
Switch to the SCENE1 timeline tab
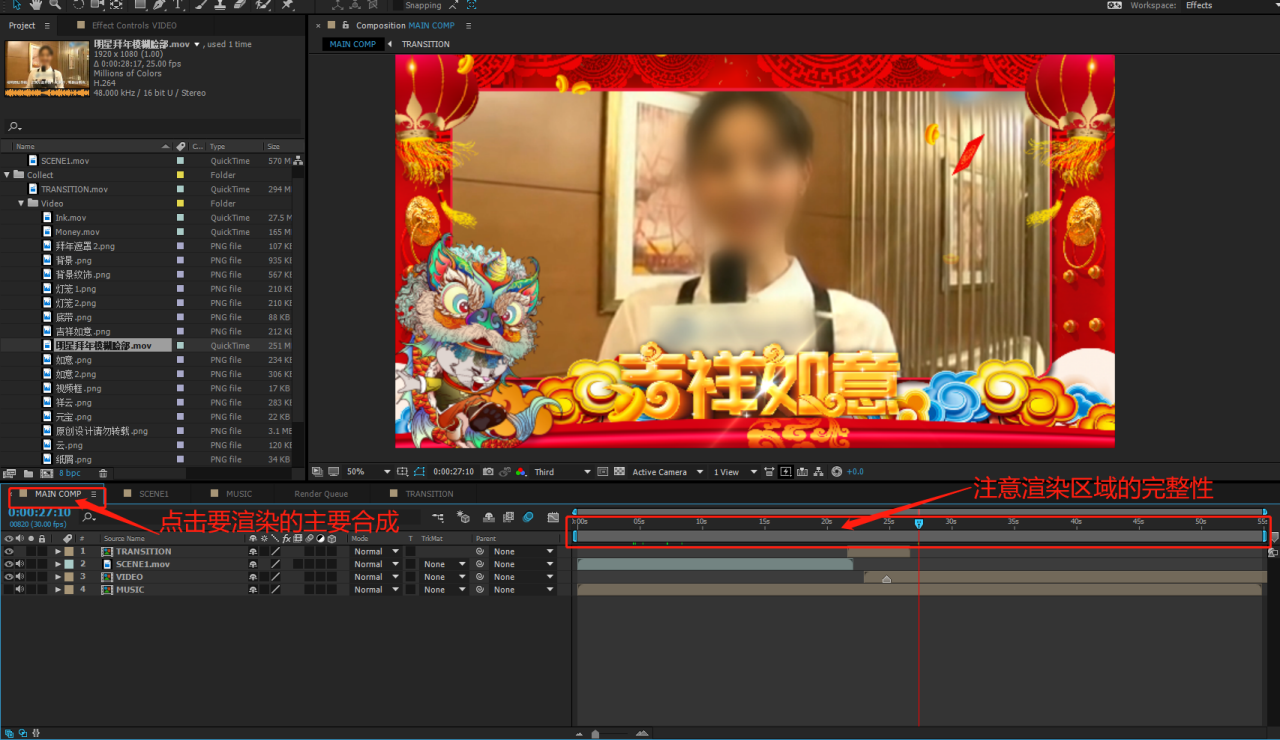click(x=153, y=494)
